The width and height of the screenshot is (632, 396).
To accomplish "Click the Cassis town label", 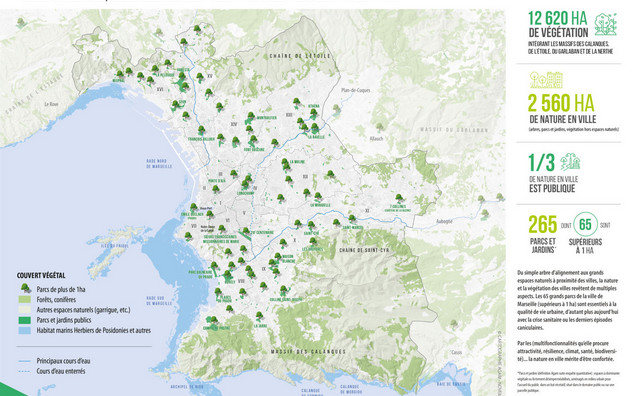I will (456, 352).
